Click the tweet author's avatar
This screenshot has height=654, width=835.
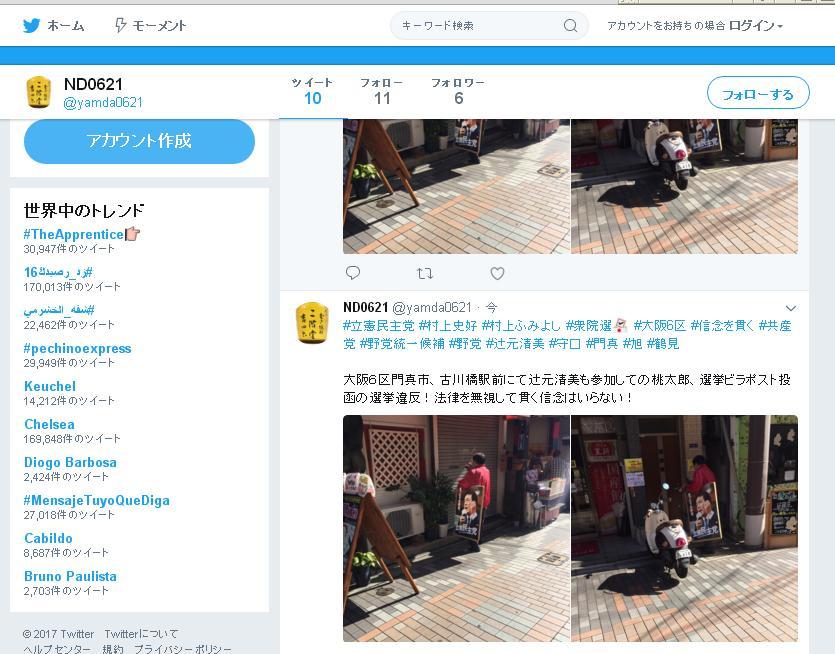(x=312, y=323)
